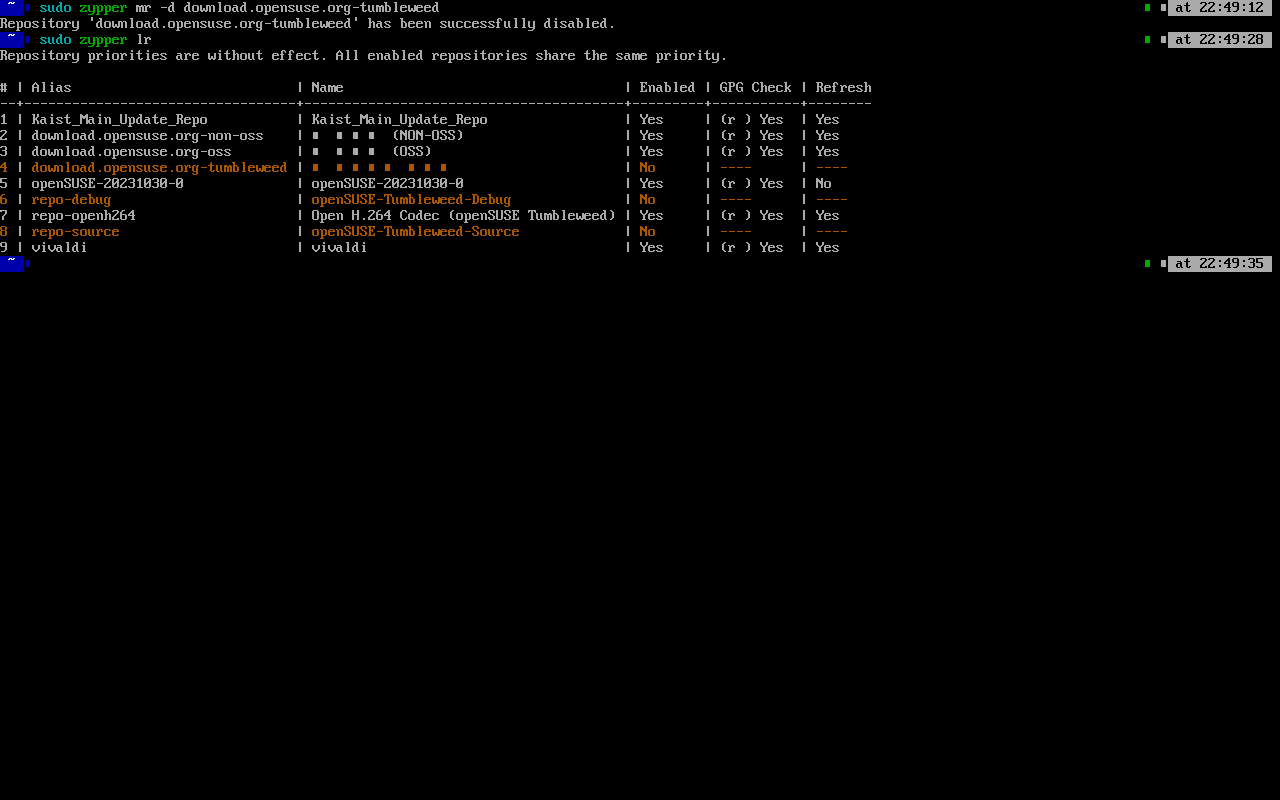Click alias 'repo-debug'

coord(72,200)
